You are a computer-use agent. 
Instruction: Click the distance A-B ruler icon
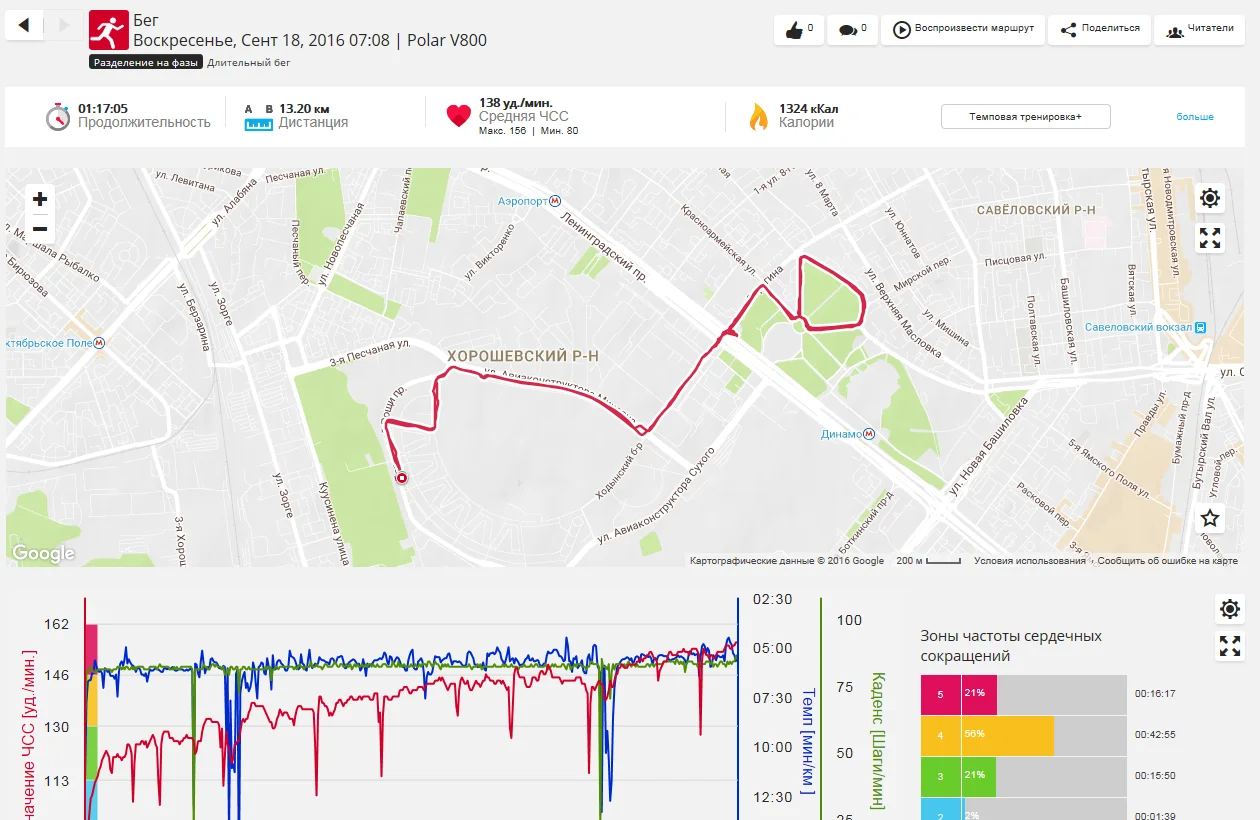click(259, 116)
